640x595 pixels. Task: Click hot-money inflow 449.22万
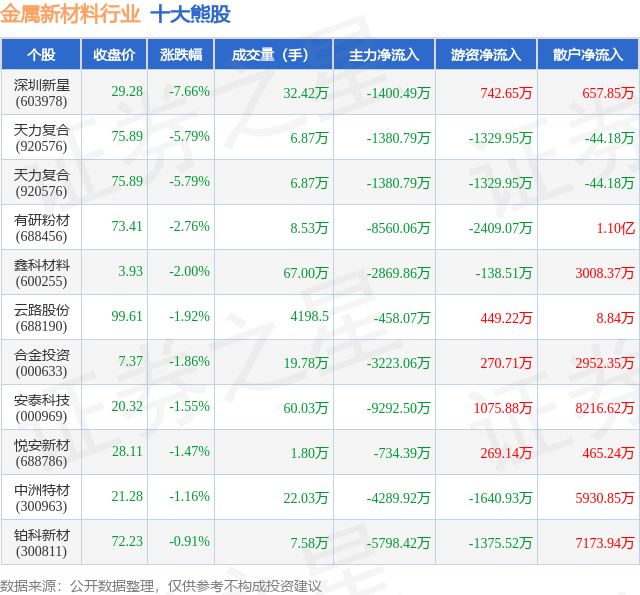[x=506, y=318]
